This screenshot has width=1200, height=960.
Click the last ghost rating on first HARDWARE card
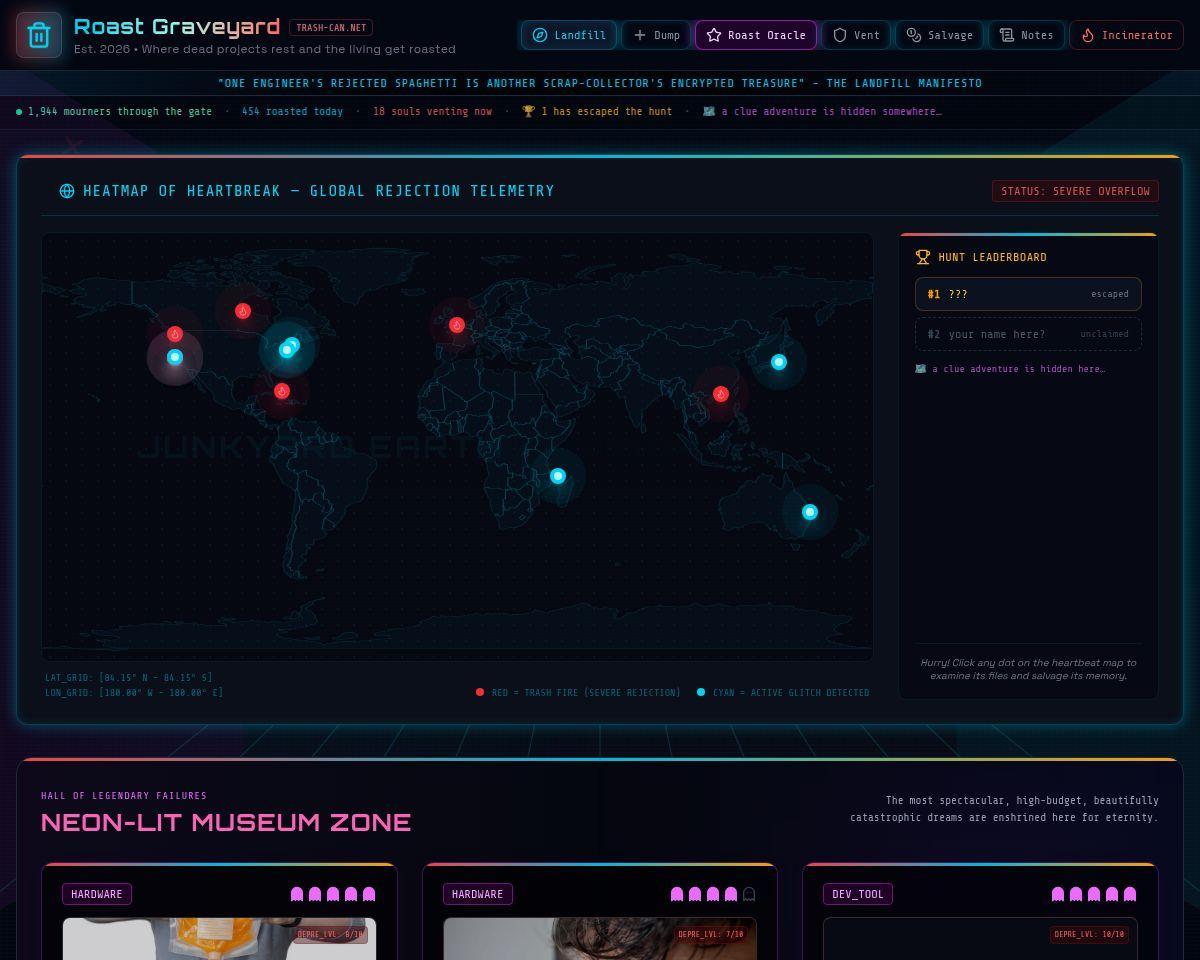point(369,894)
